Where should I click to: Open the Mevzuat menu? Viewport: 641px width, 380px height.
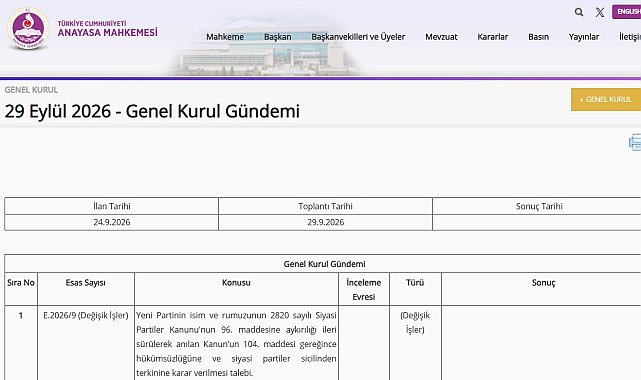point(441,37)
